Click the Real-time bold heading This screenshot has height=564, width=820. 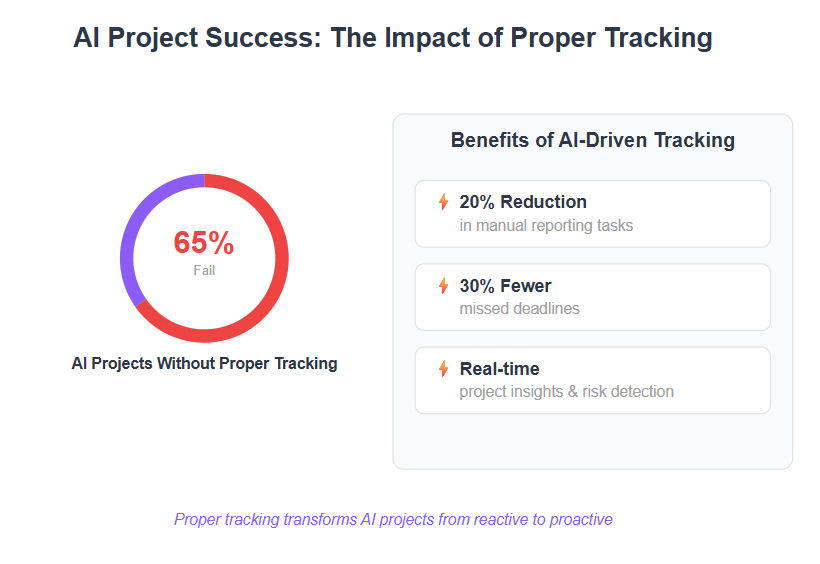tap(499, 369)
